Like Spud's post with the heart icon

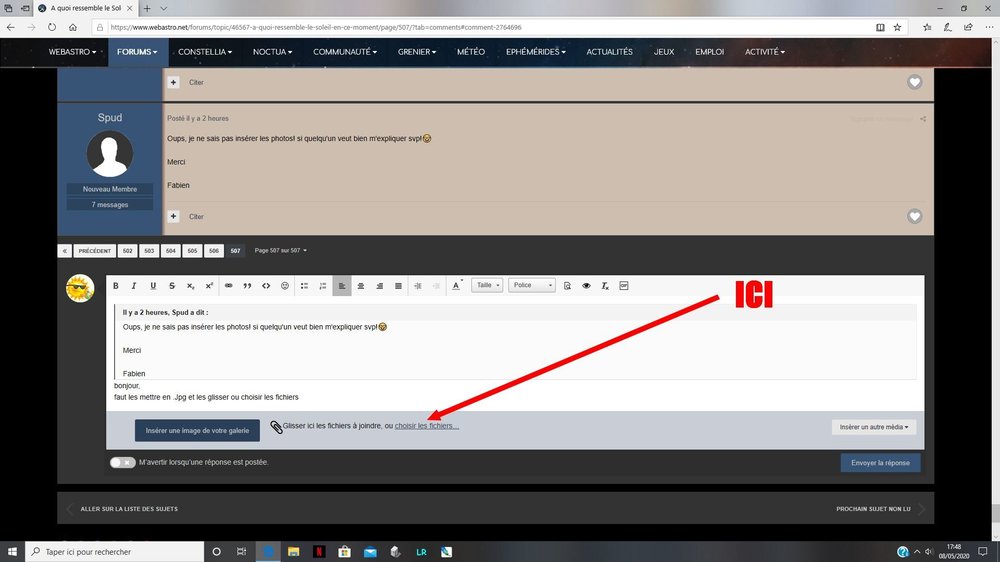click(915, 216)
